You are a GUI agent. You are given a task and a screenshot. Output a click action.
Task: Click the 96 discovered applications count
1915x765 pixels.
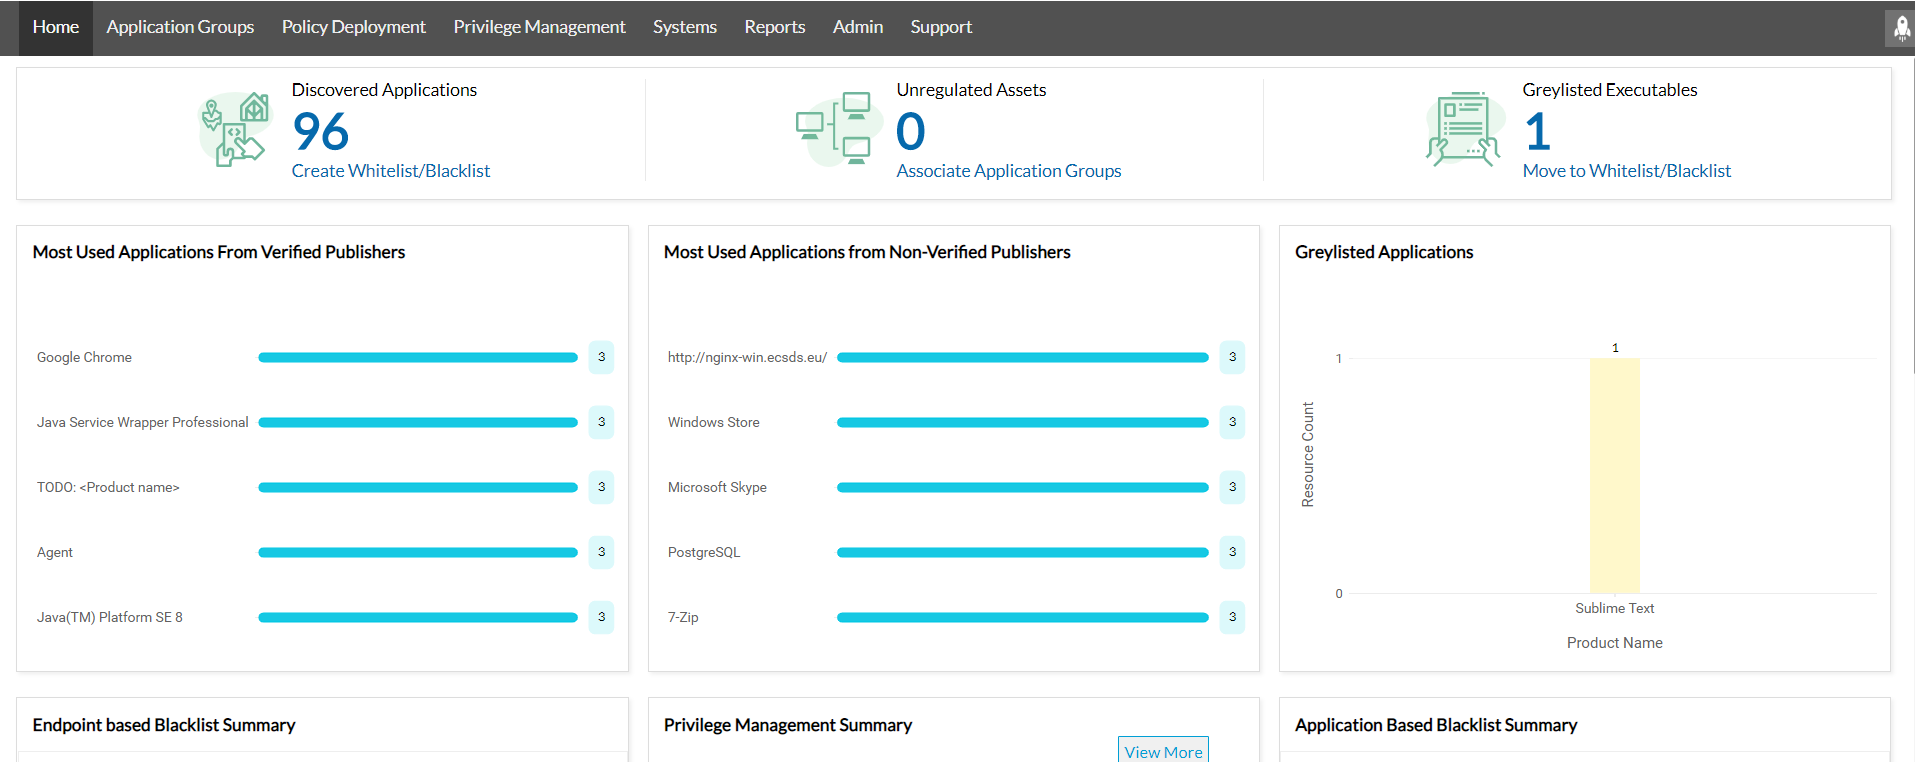[x=320, y=132]
